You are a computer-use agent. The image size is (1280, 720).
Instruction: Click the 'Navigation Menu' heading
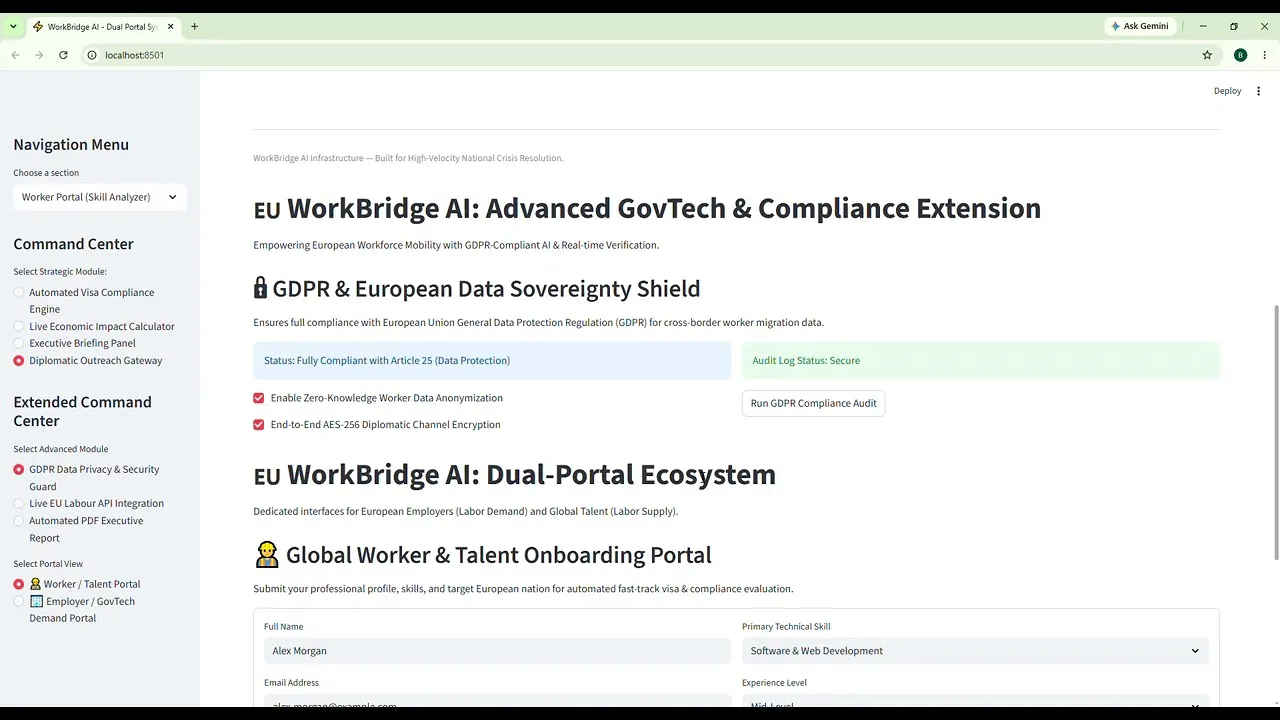pyautogui.click(x=71, y=145)
